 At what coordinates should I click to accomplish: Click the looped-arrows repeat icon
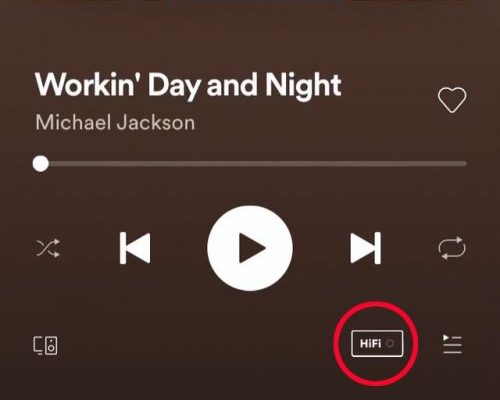[452, 248]
